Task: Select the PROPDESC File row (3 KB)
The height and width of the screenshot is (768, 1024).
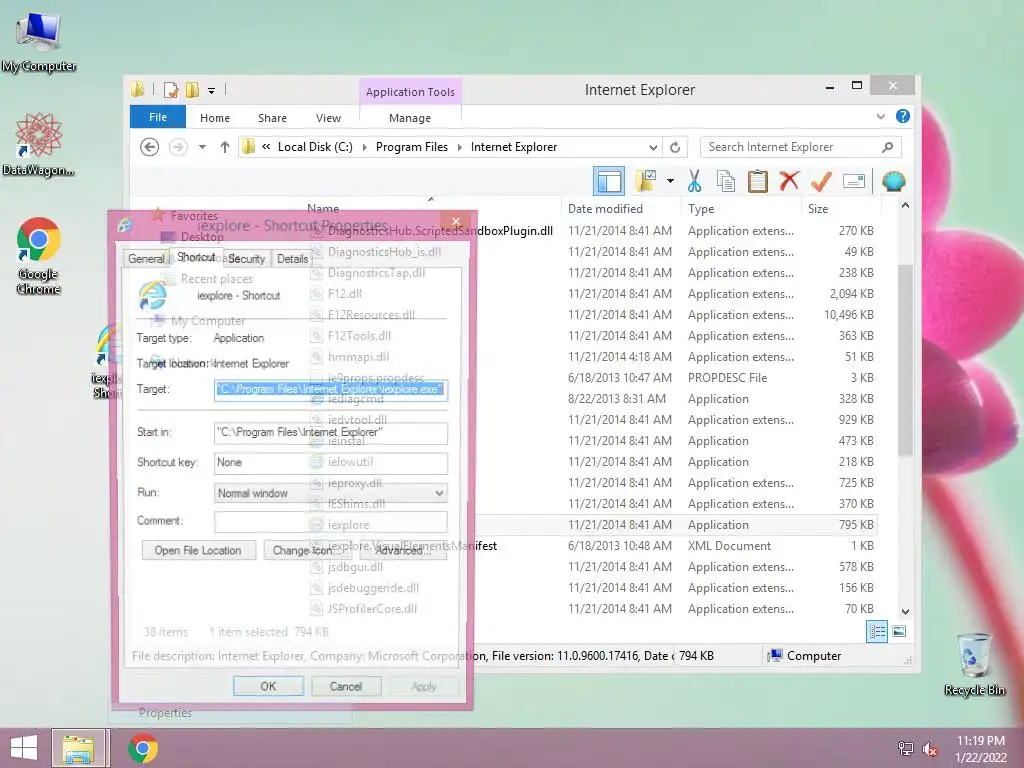Action: [593, 377]
